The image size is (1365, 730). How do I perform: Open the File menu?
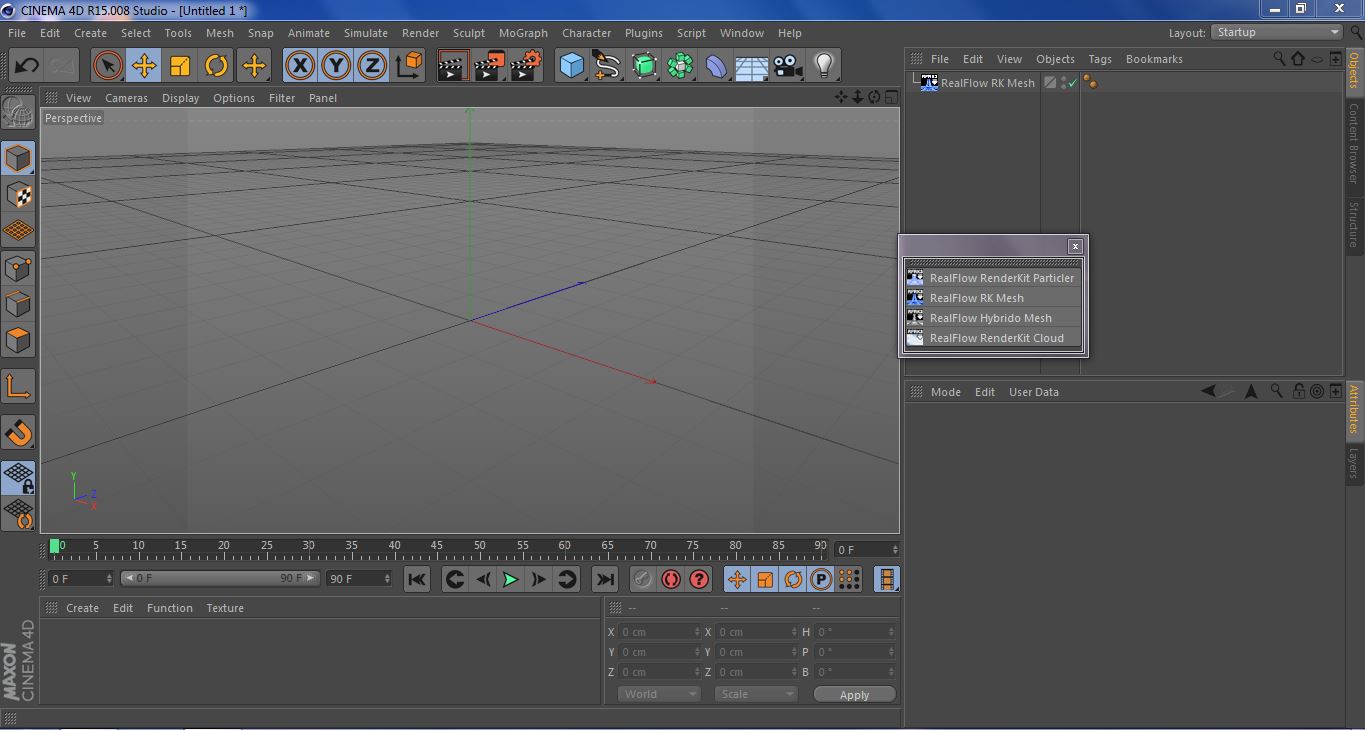(17, 33)
